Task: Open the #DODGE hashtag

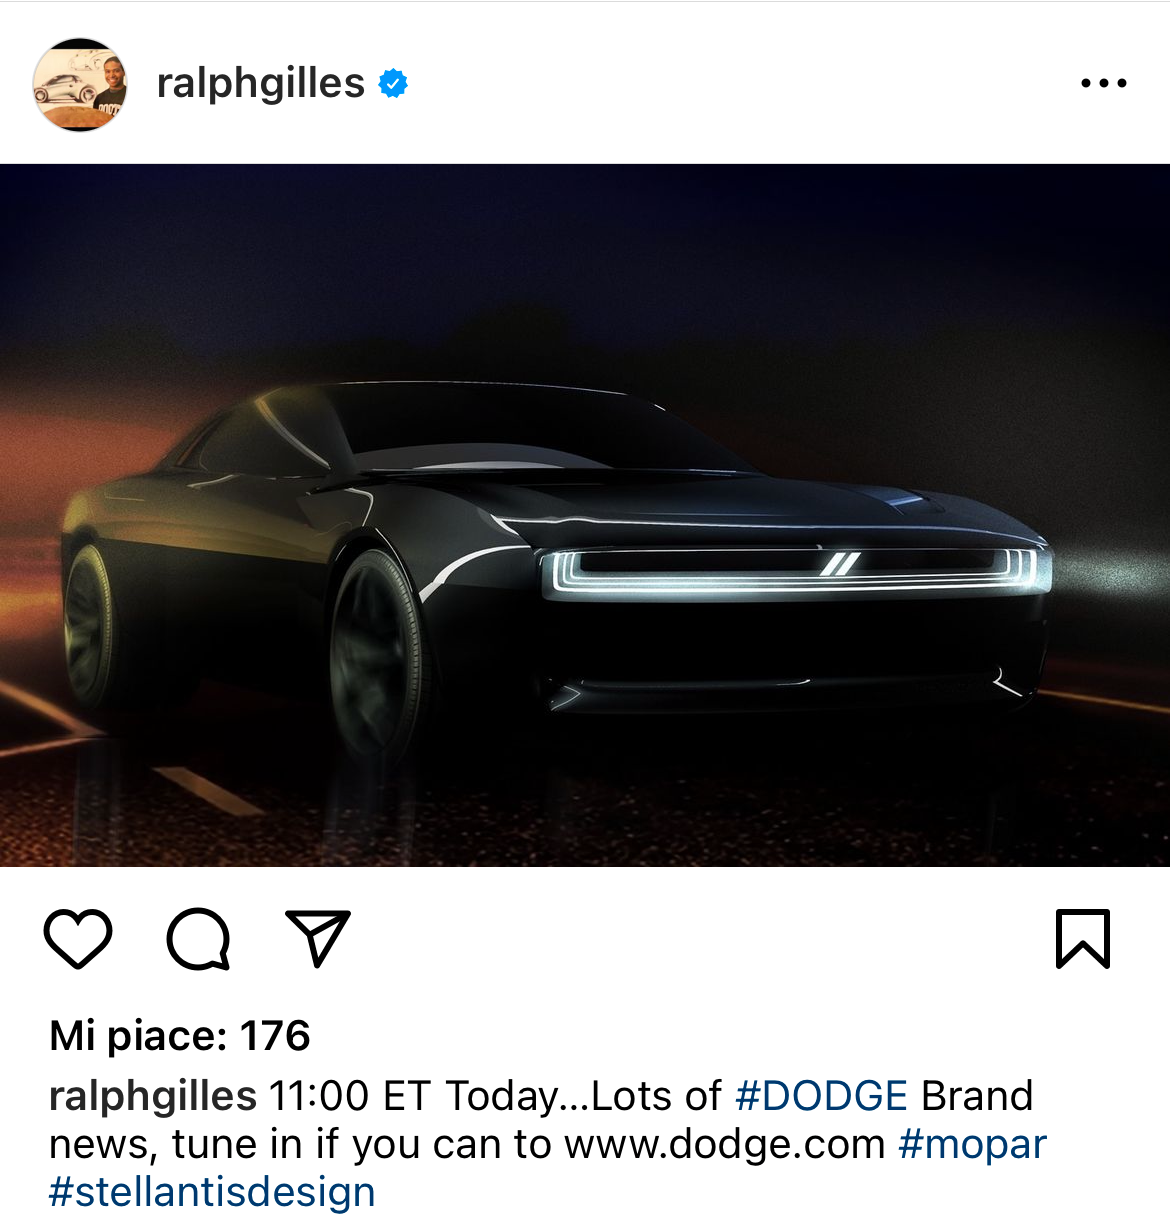Action: tap(822, 1096)
